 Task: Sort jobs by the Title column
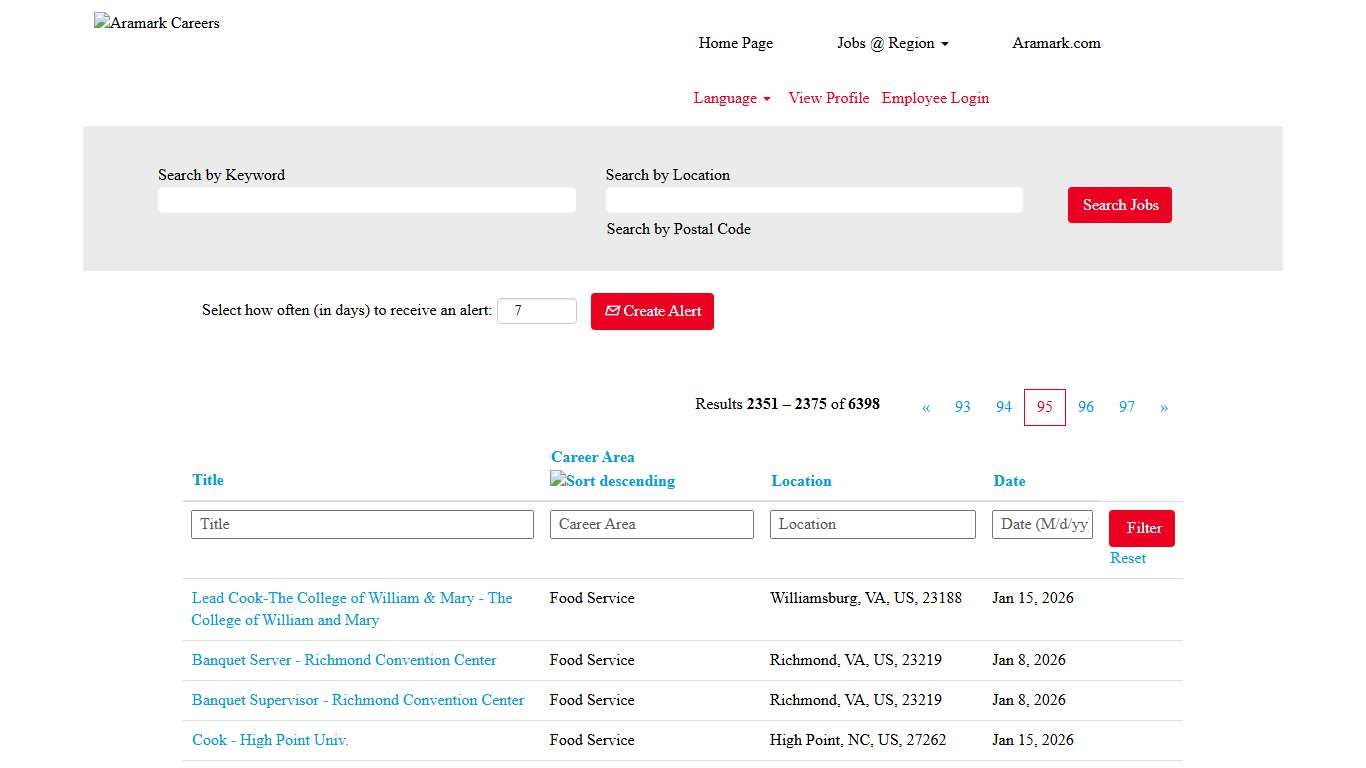pyautogui.click(x=207, y=480)
